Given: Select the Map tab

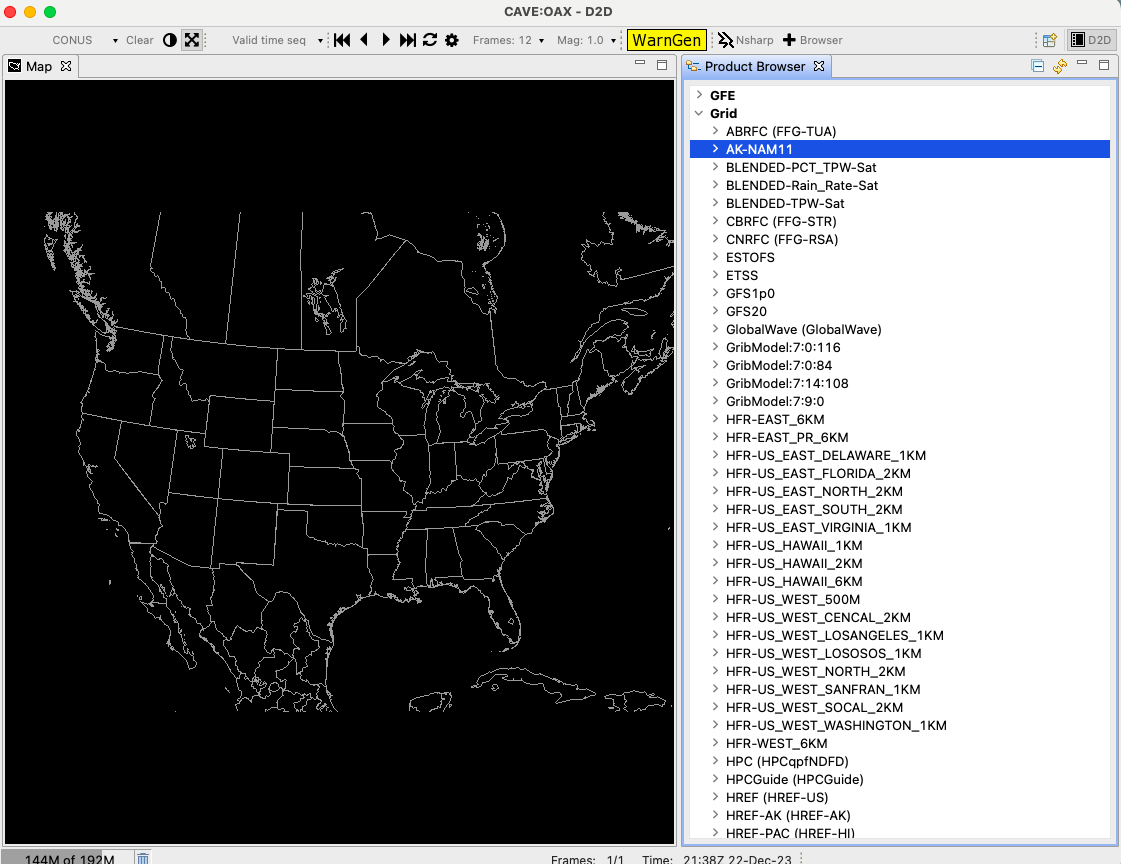Looking at the screenshot, I should pos(39,66).
